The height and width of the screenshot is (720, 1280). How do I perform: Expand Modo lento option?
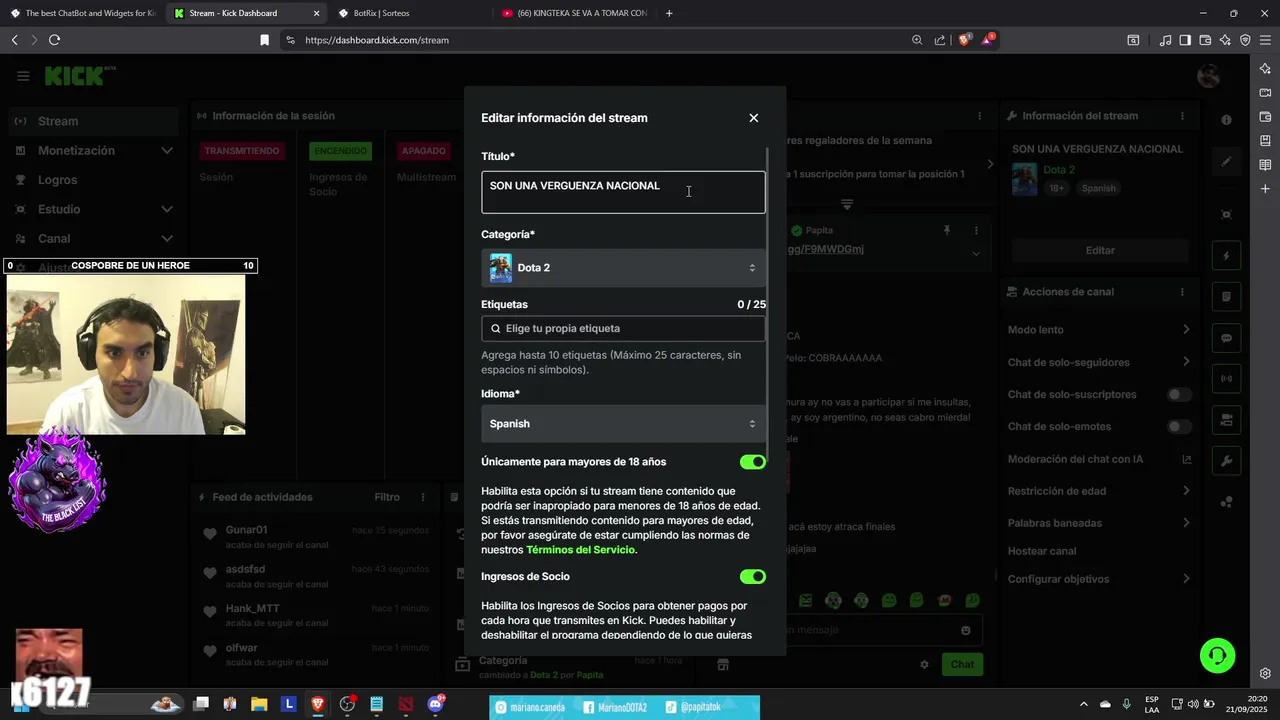coord(1099,330)
